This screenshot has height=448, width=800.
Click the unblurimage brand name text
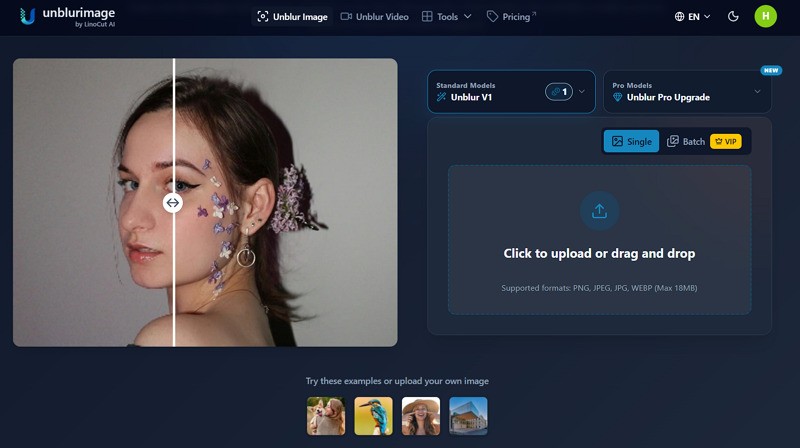[x=79, y=13]
